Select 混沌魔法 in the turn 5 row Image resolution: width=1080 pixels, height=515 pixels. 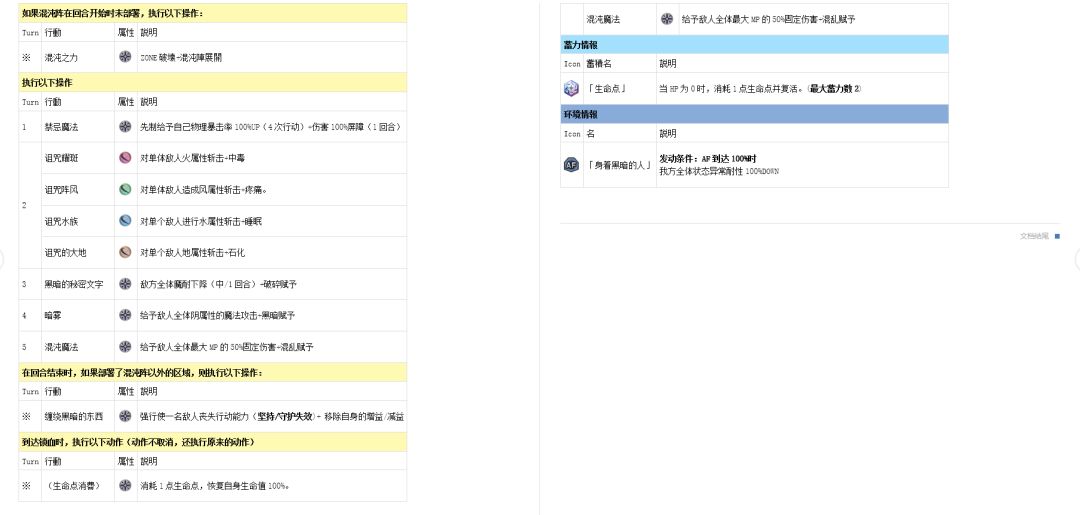[61, 347]
